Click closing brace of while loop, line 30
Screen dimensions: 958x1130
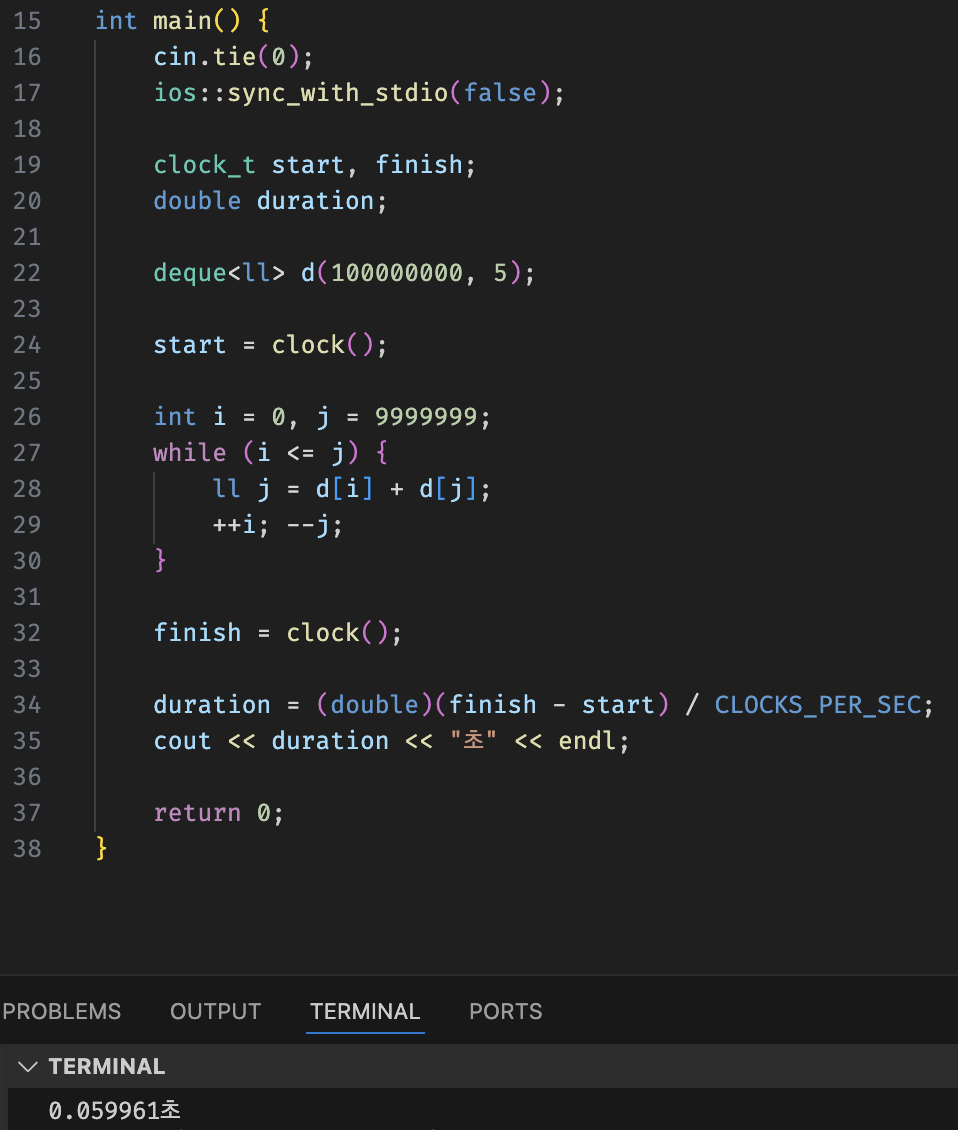click(x=160, y=560)
